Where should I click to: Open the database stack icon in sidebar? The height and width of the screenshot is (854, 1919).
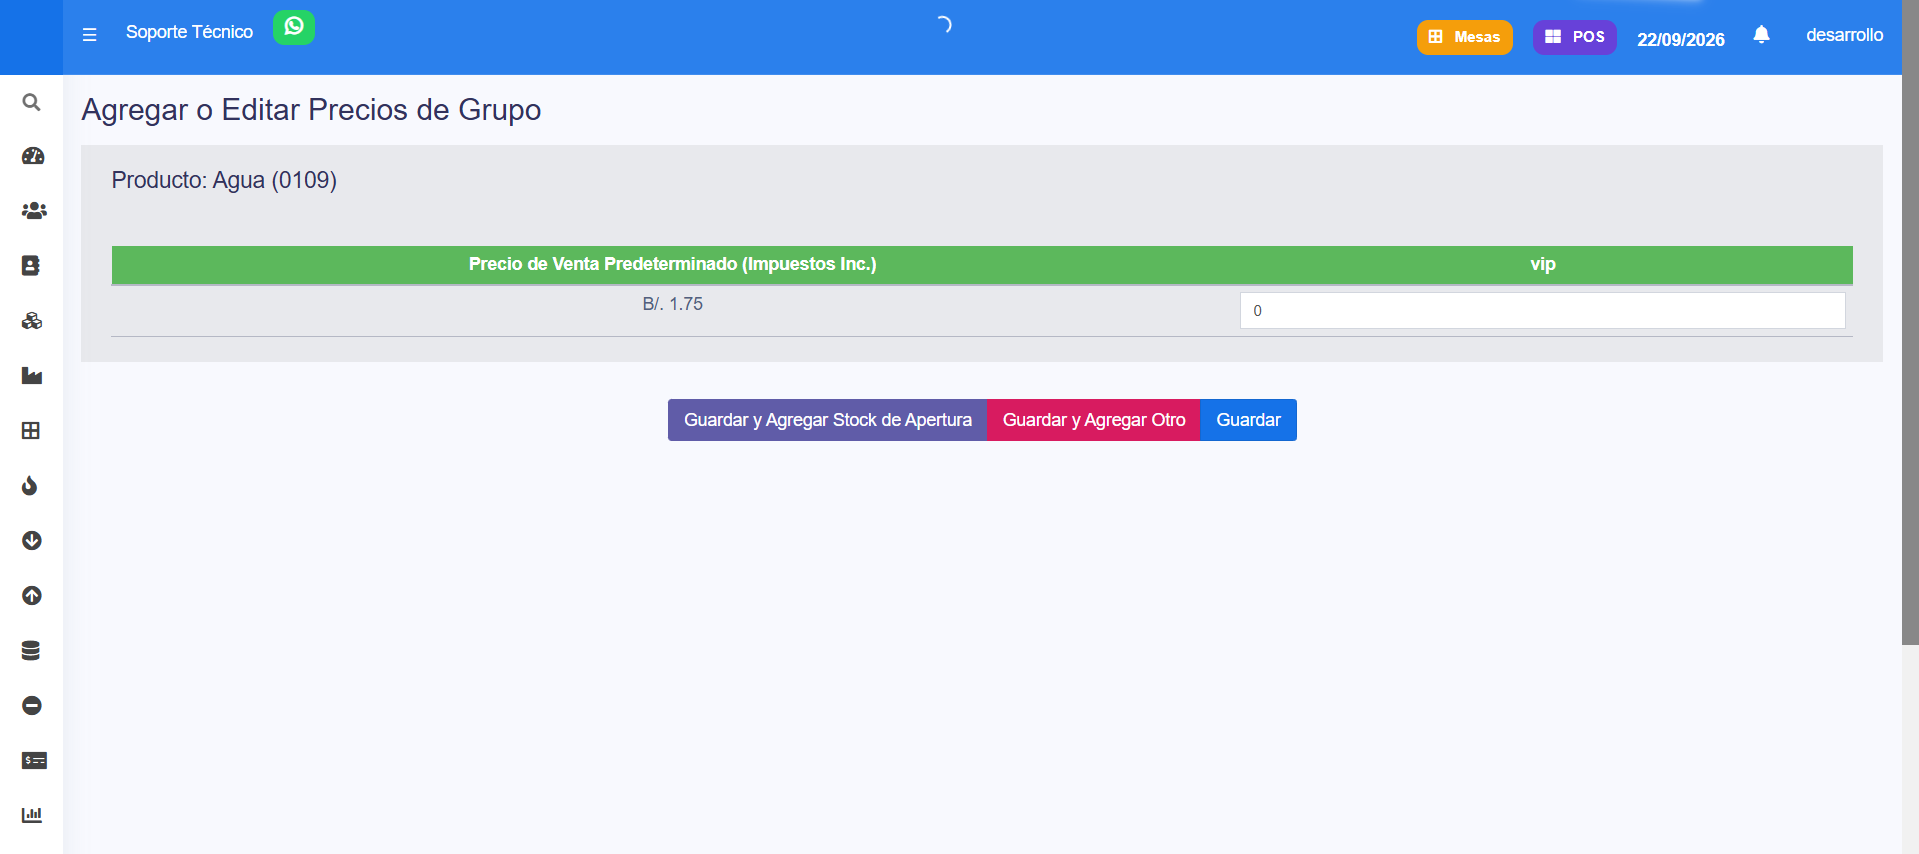[31, 651]
